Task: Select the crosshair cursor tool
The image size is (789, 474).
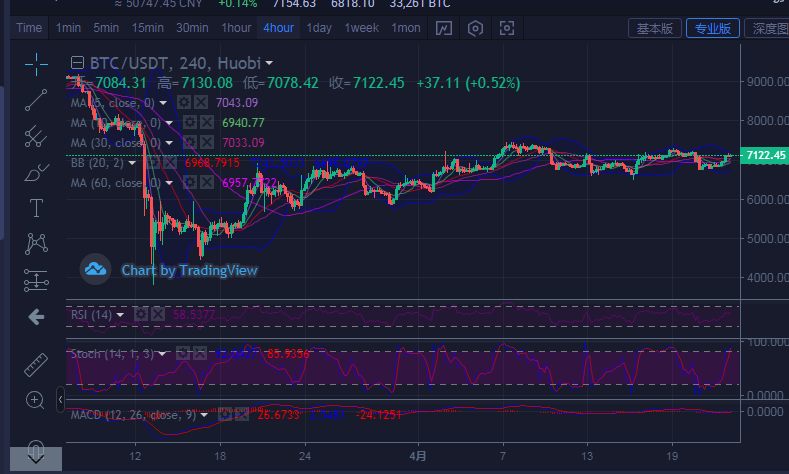Action: click(36, 64)
